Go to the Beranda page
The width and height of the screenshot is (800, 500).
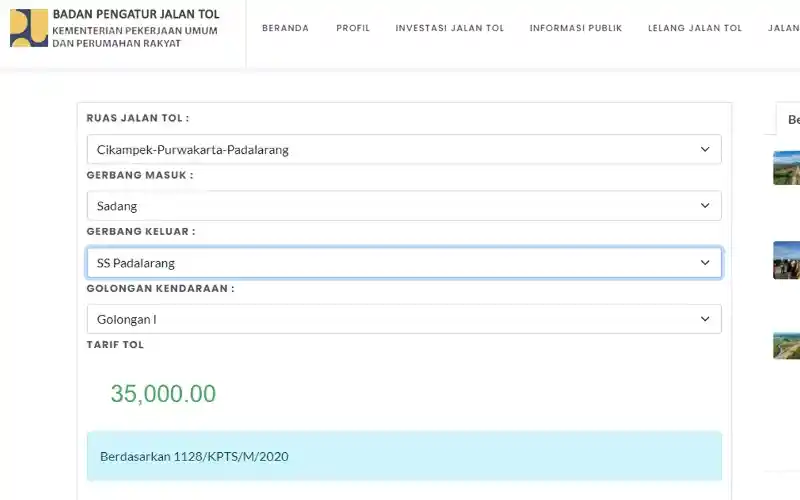pyautogui.click(x=285, y=28)
